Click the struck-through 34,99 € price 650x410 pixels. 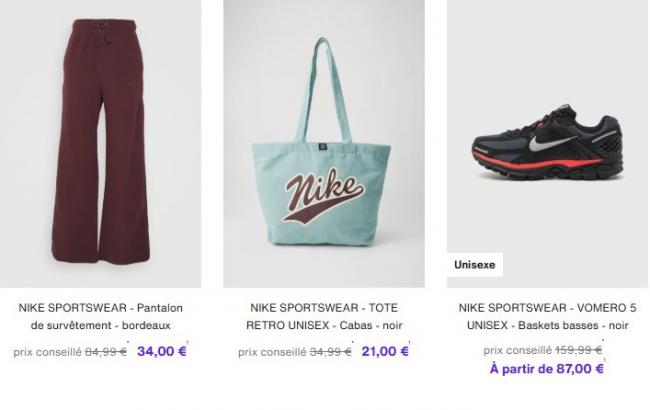point(331,351)
